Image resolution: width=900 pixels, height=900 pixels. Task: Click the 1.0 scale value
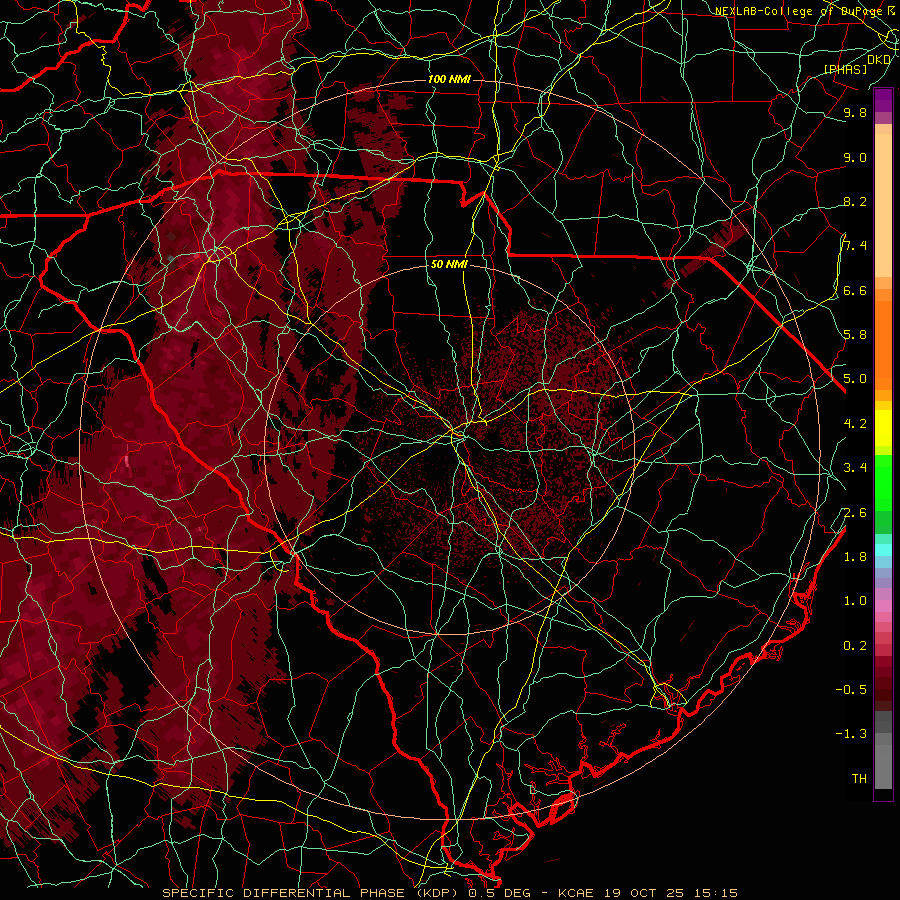pyautogui.click(x=855, y=601)
